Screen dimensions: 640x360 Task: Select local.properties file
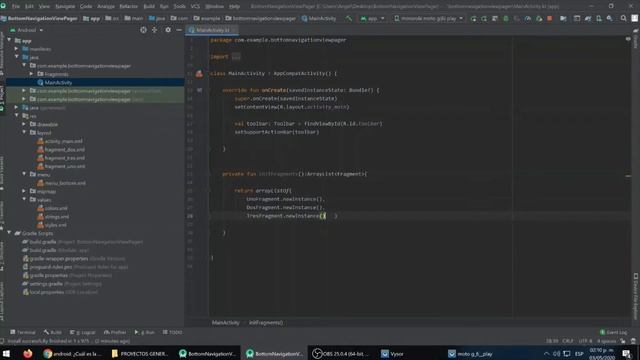click(x=47, y=292)
